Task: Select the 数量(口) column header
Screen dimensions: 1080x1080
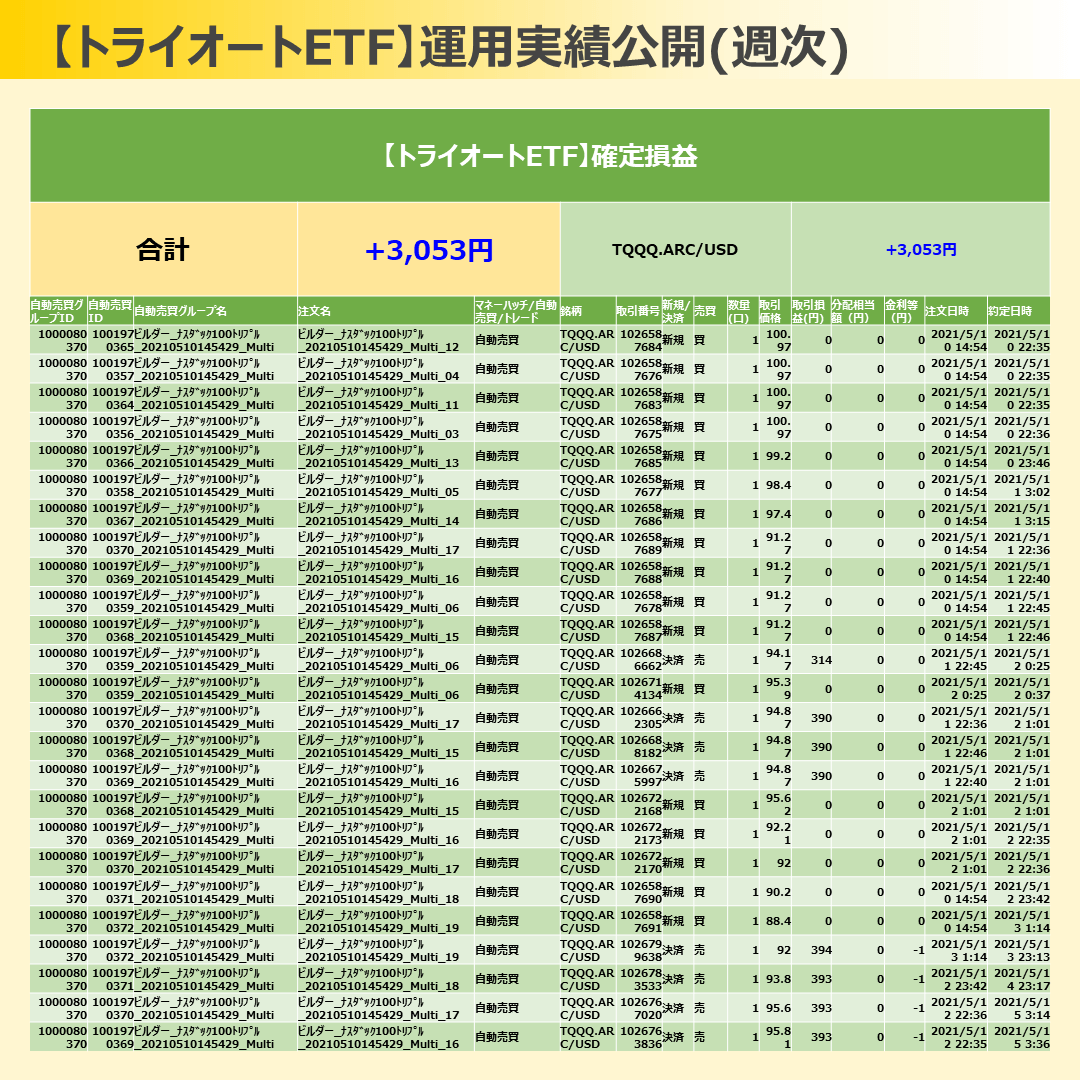Action: [x=738, y=311]
